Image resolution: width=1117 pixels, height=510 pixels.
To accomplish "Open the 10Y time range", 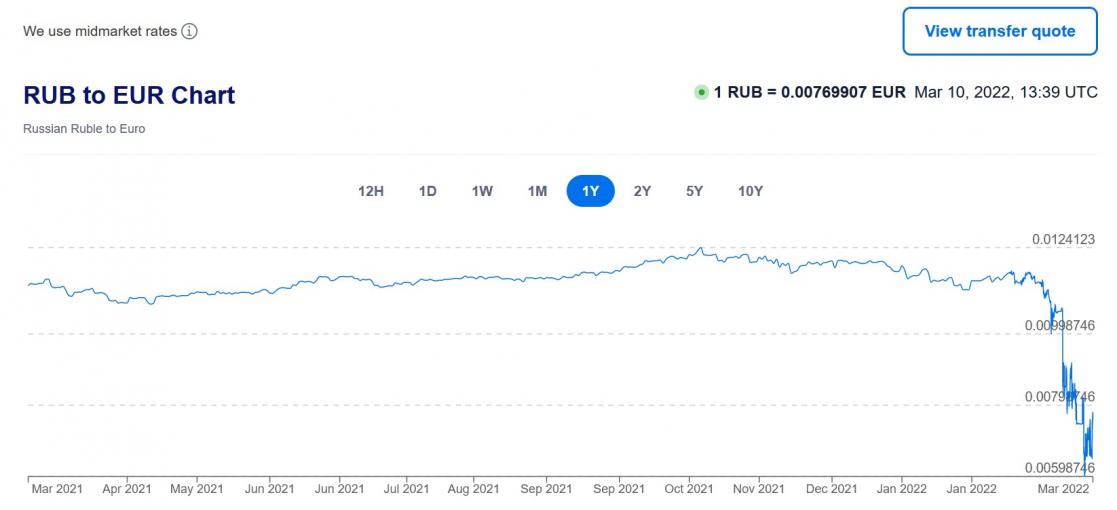I will 750,191.
